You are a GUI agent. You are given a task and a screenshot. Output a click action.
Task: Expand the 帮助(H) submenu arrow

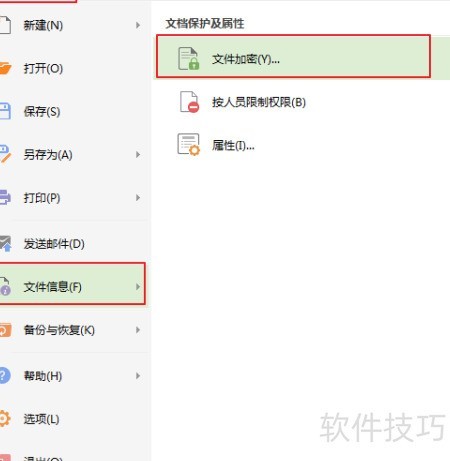[138, 376]
